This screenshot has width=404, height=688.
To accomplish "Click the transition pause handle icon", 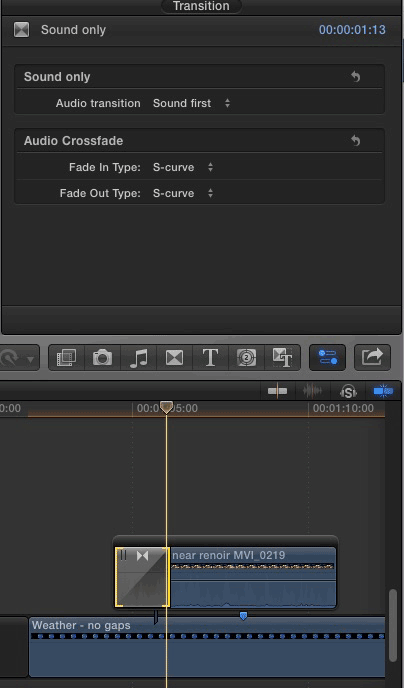I will [123, 555].
